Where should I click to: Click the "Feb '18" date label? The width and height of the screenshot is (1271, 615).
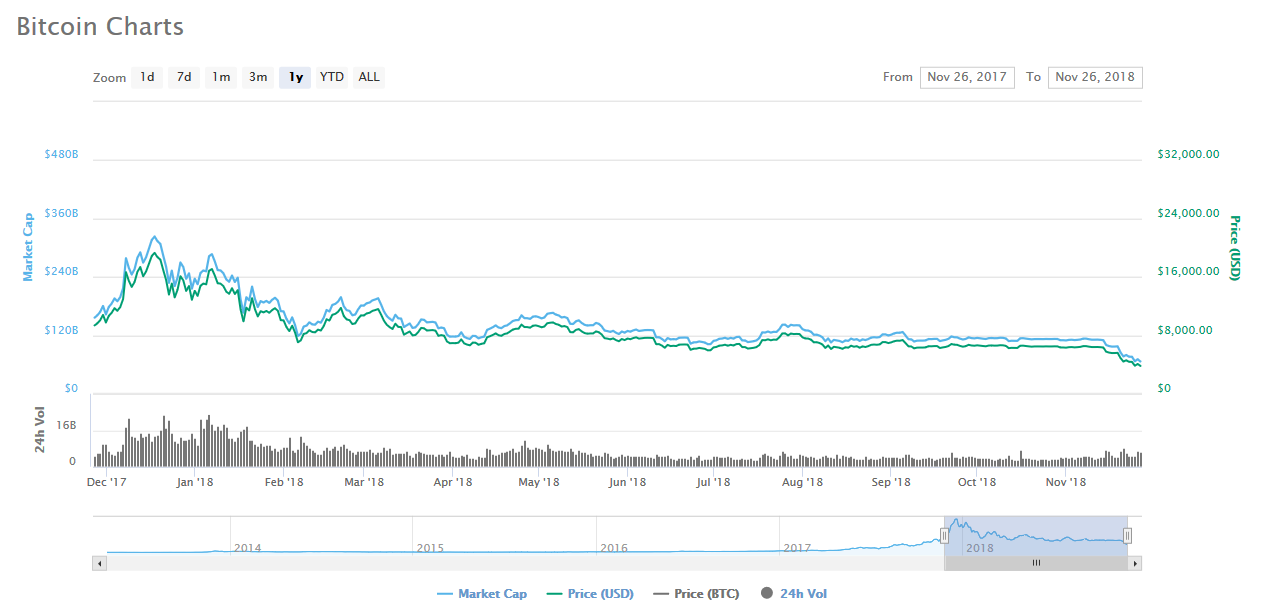[284, 482]
